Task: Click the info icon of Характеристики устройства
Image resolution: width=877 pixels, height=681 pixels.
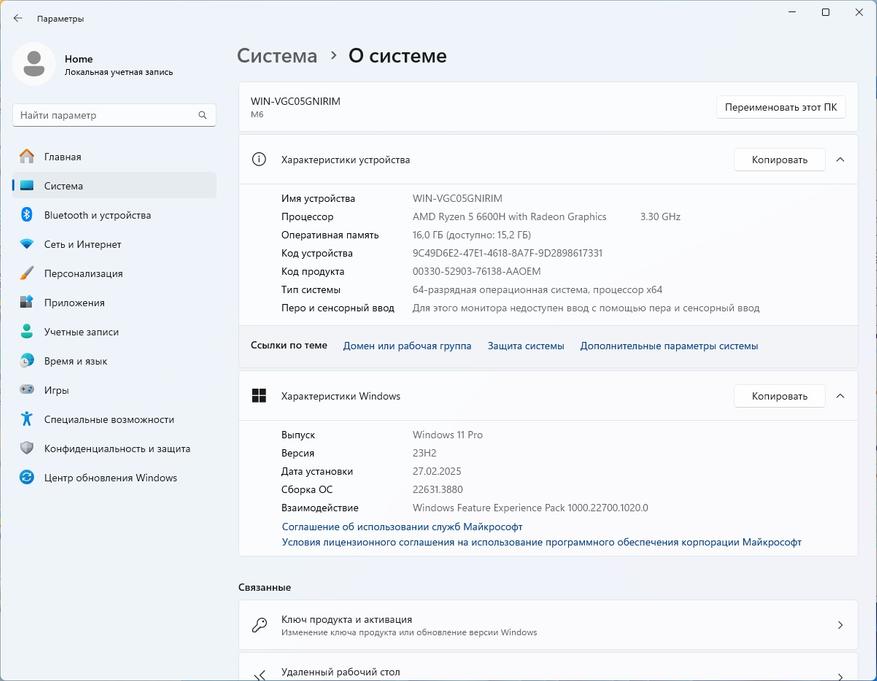Action: point(259,159)
